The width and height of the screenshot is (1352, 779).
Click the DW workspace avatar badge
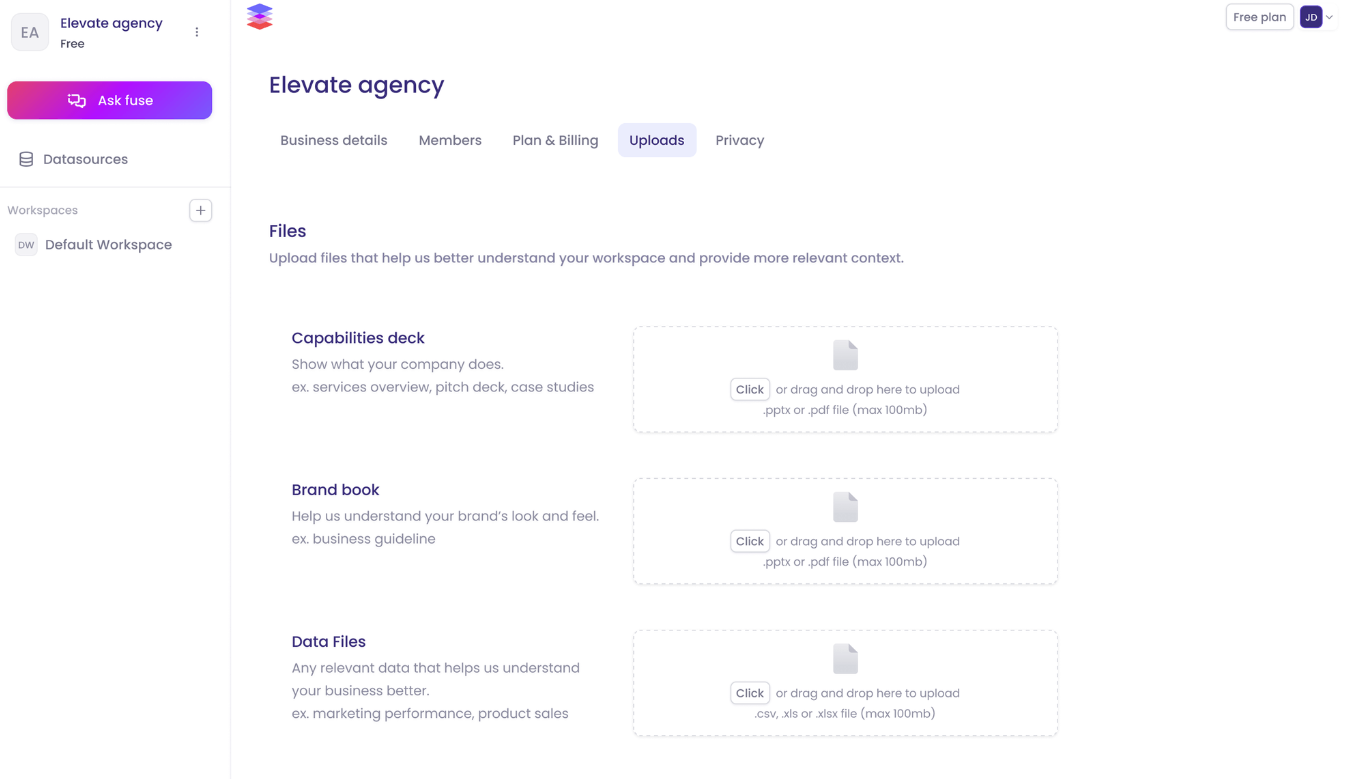(26, 245)
